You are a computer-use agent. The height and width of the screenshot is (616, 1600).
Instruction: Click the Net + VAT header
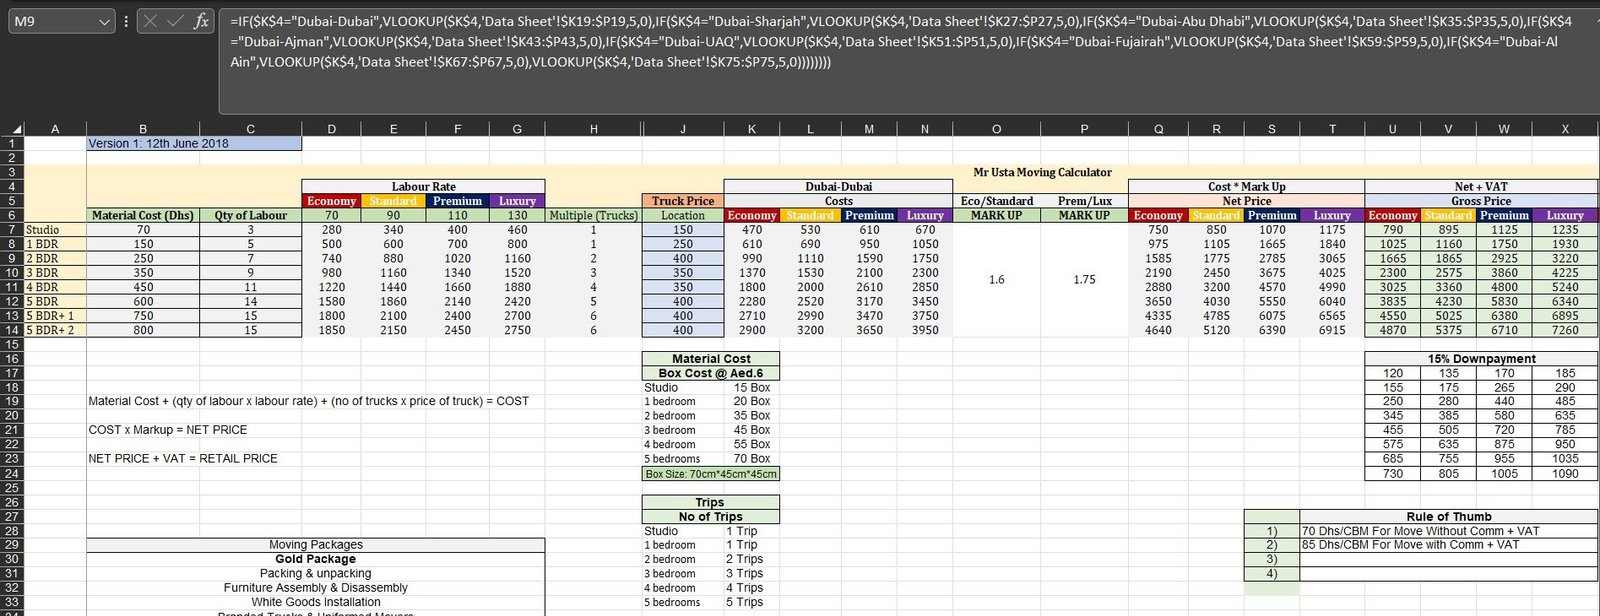coord(1481,186)
